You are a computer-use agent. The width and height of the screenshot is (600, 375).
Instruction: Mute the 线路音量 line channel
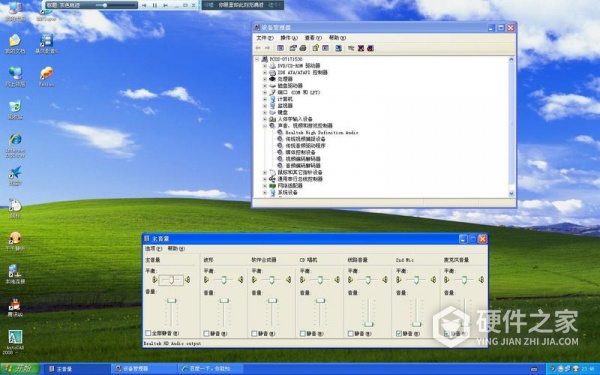pyautogui.click(x=351, y=333)
